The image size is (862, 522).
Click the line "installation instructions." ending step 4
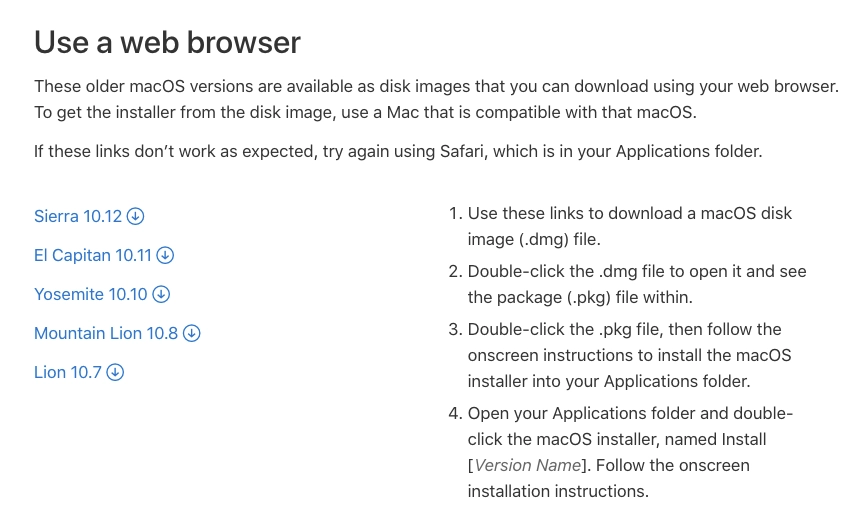[558, 491]
